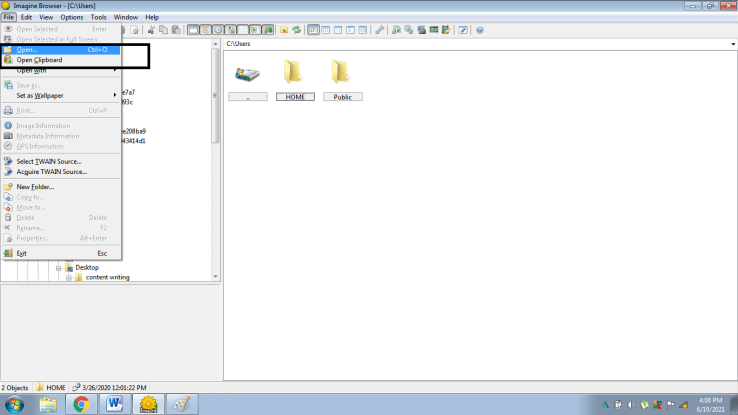Expand the Set as Wallpaper submenu arrow
This screenshot has height=415, width=738.
(x=115, y=96)
